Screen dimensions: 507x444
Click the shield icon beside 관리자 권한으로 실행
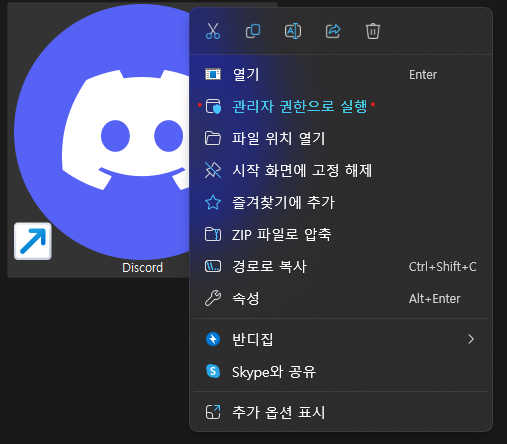pos(213,106)
